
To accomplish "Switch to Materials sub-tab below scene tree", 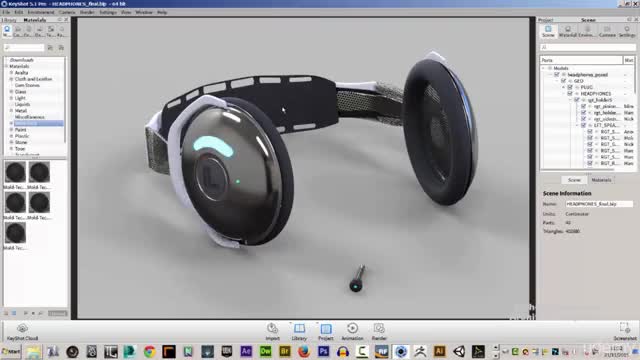I will (601, 180).
